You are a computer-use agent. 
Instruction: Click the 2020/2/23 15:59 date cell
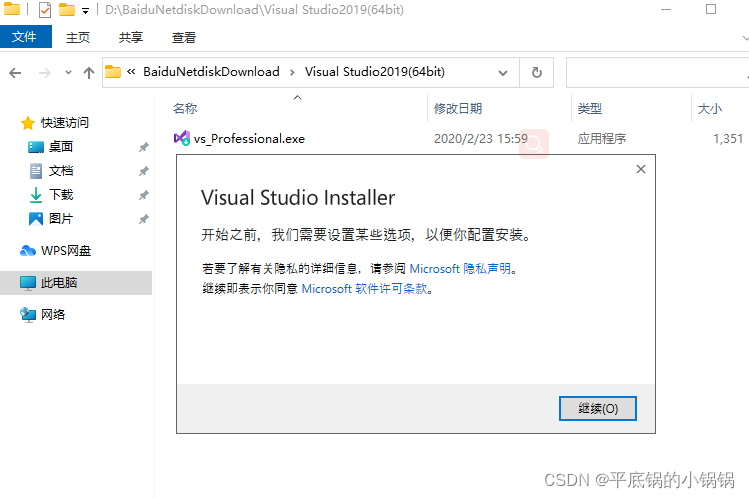tap(481, 138)
